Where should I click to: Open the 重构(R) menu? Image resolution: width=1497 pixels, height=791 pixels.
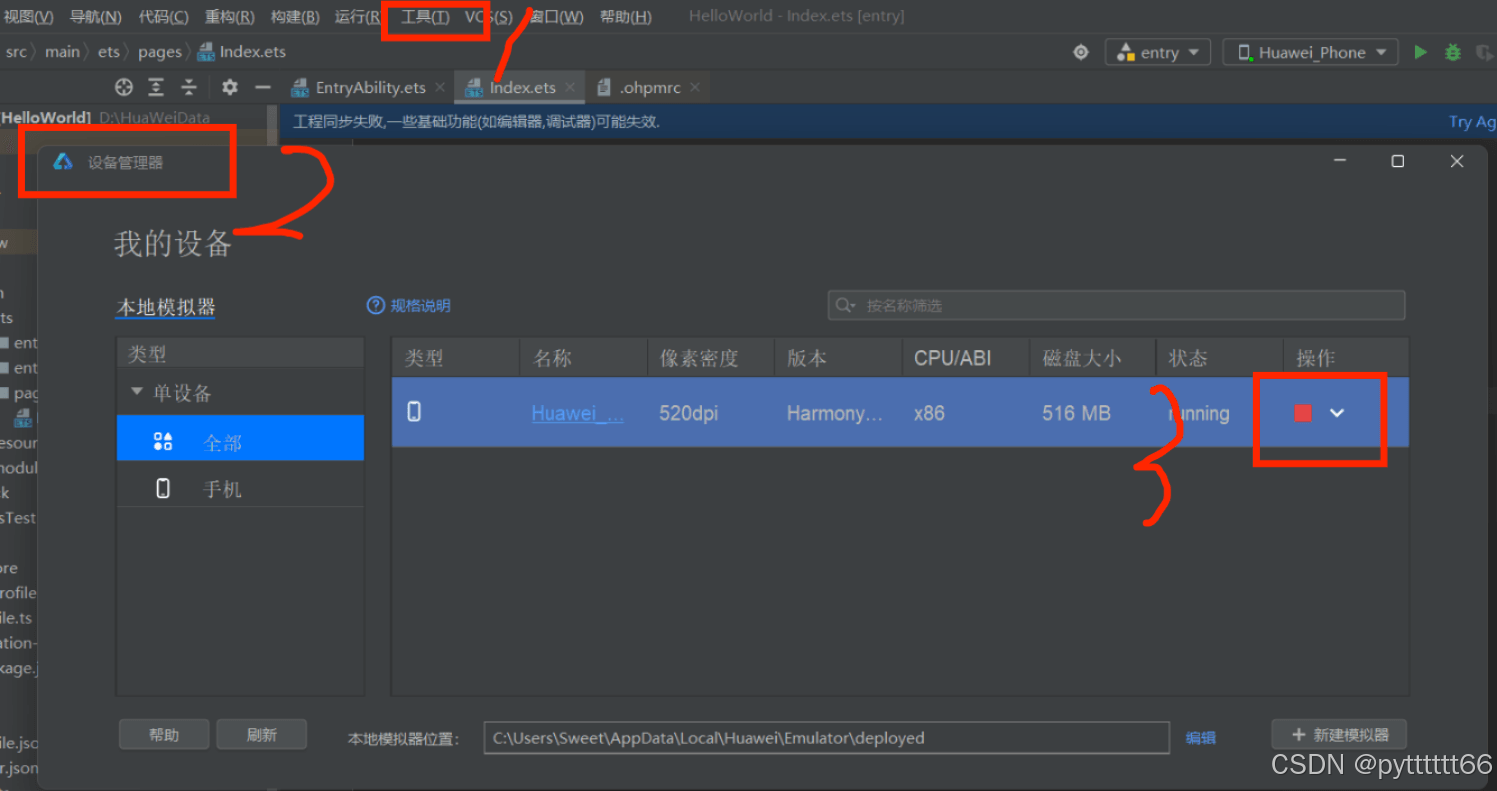pyautogui.click(x=230, y=17)
